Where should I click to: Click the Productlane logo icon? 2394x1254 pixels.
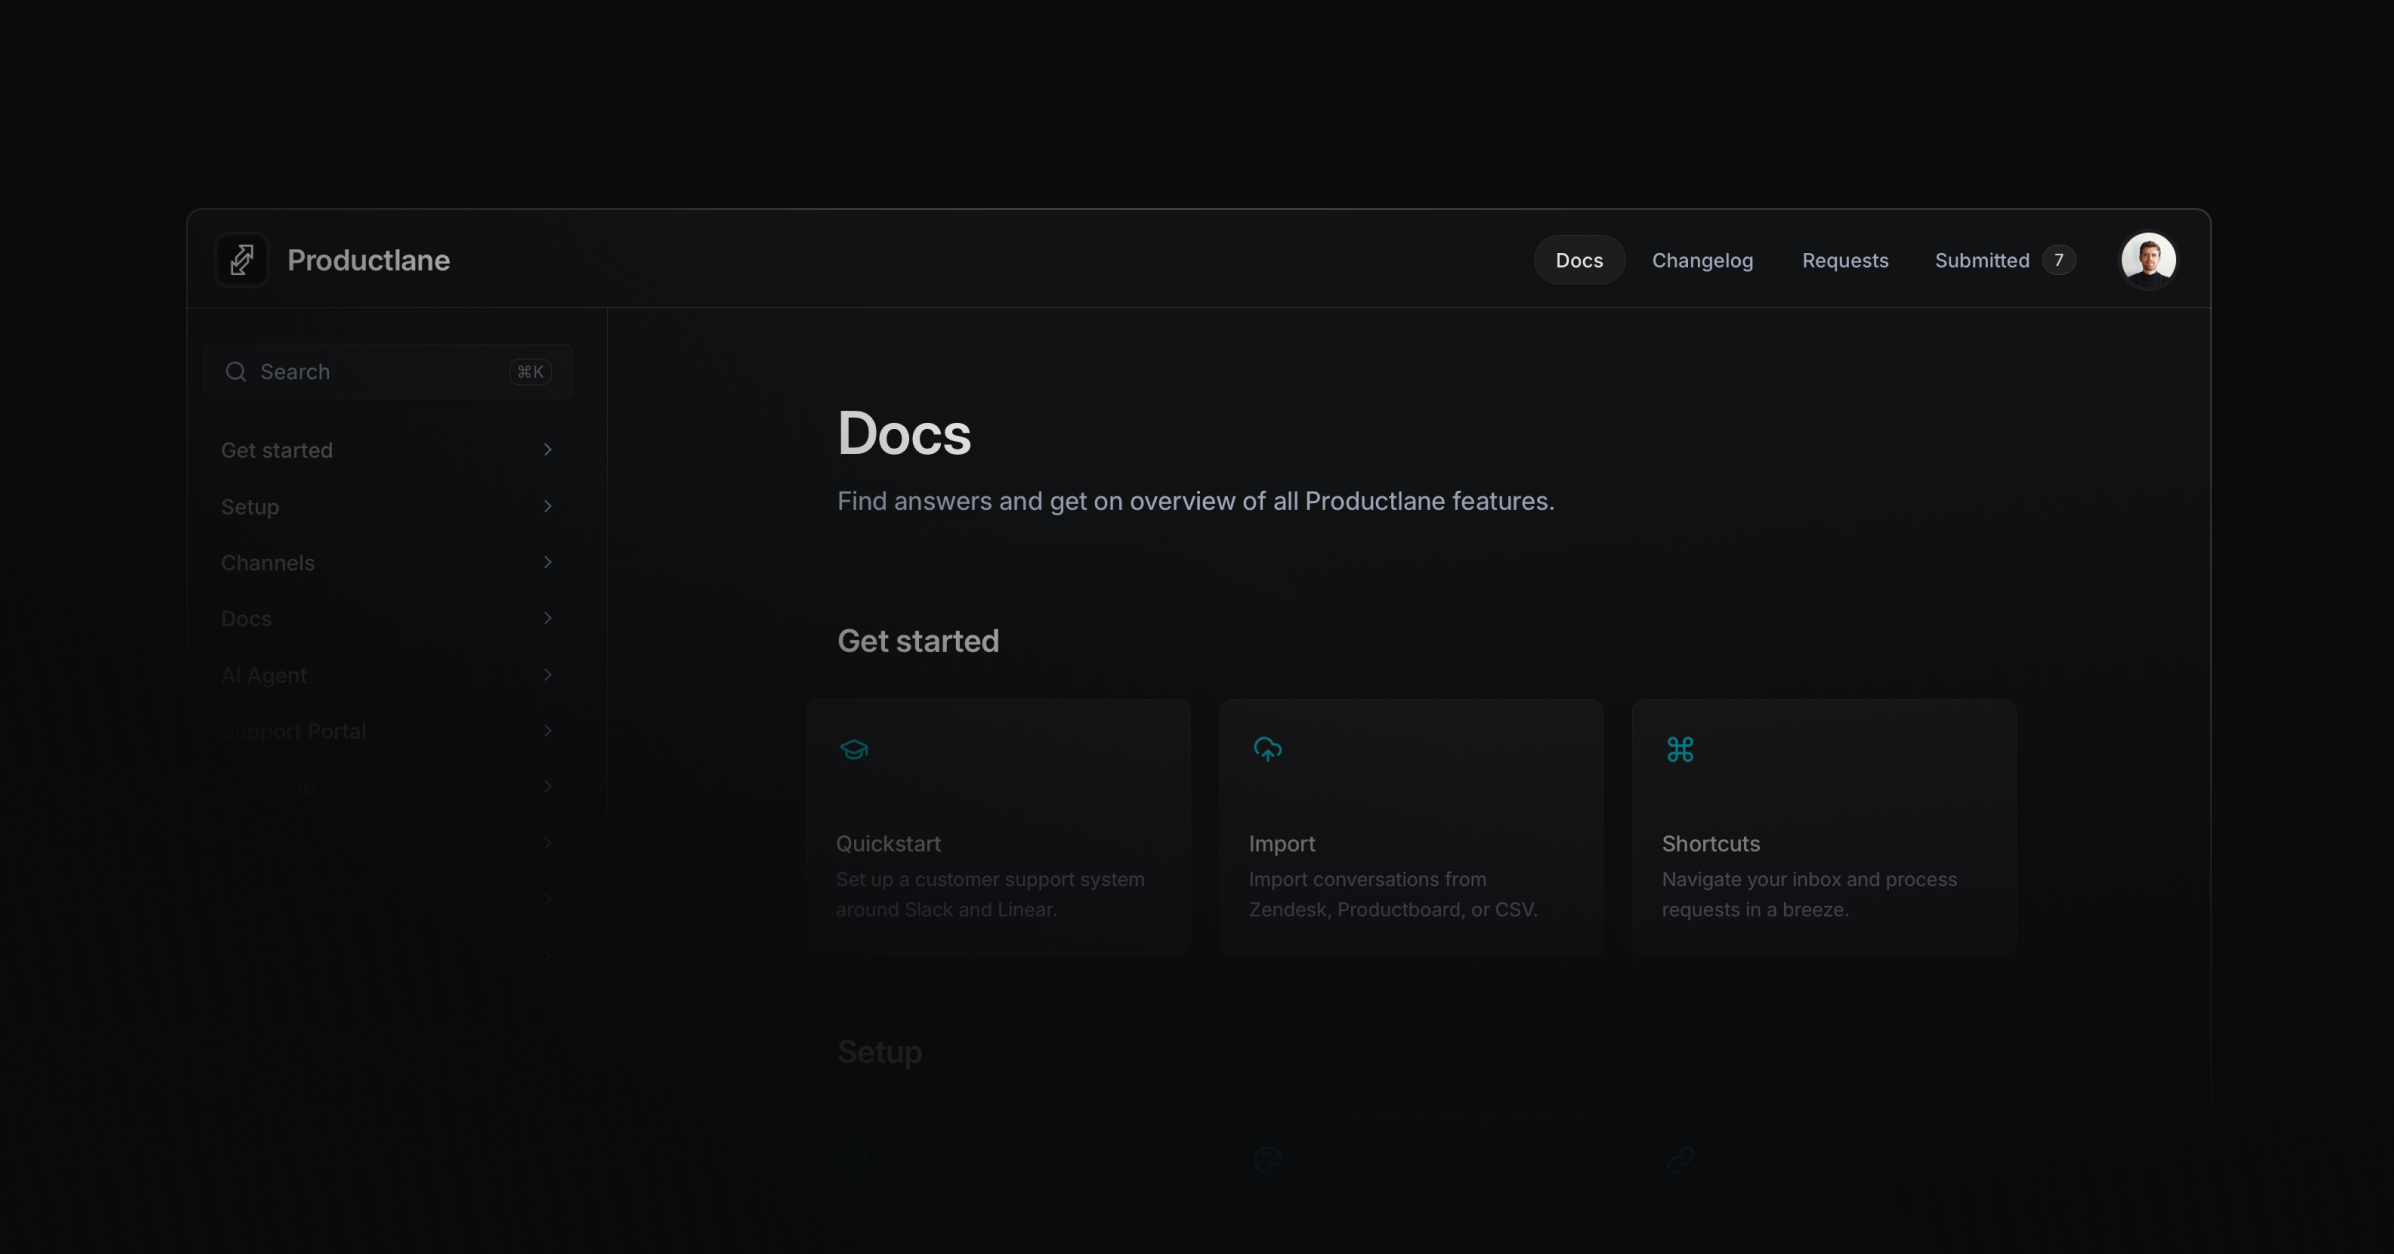pos(242,260)
